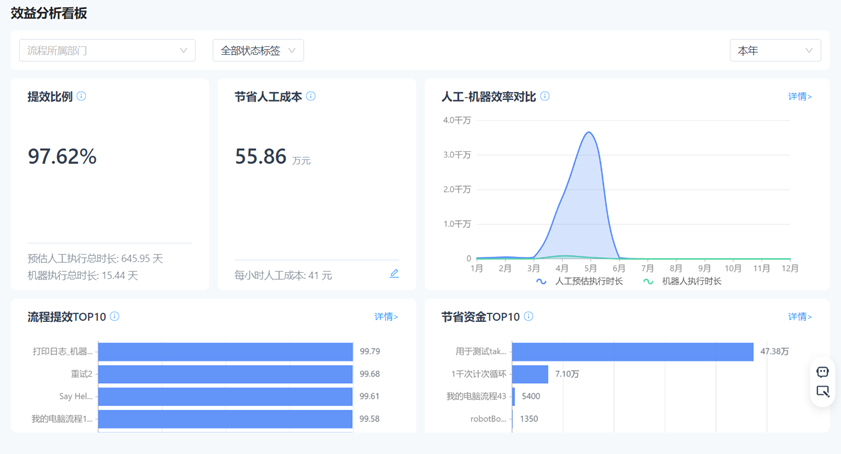Click the feedback search icon below chatbot
The height and width of the screenshot is (454, 841).
(x=822, y=391)
